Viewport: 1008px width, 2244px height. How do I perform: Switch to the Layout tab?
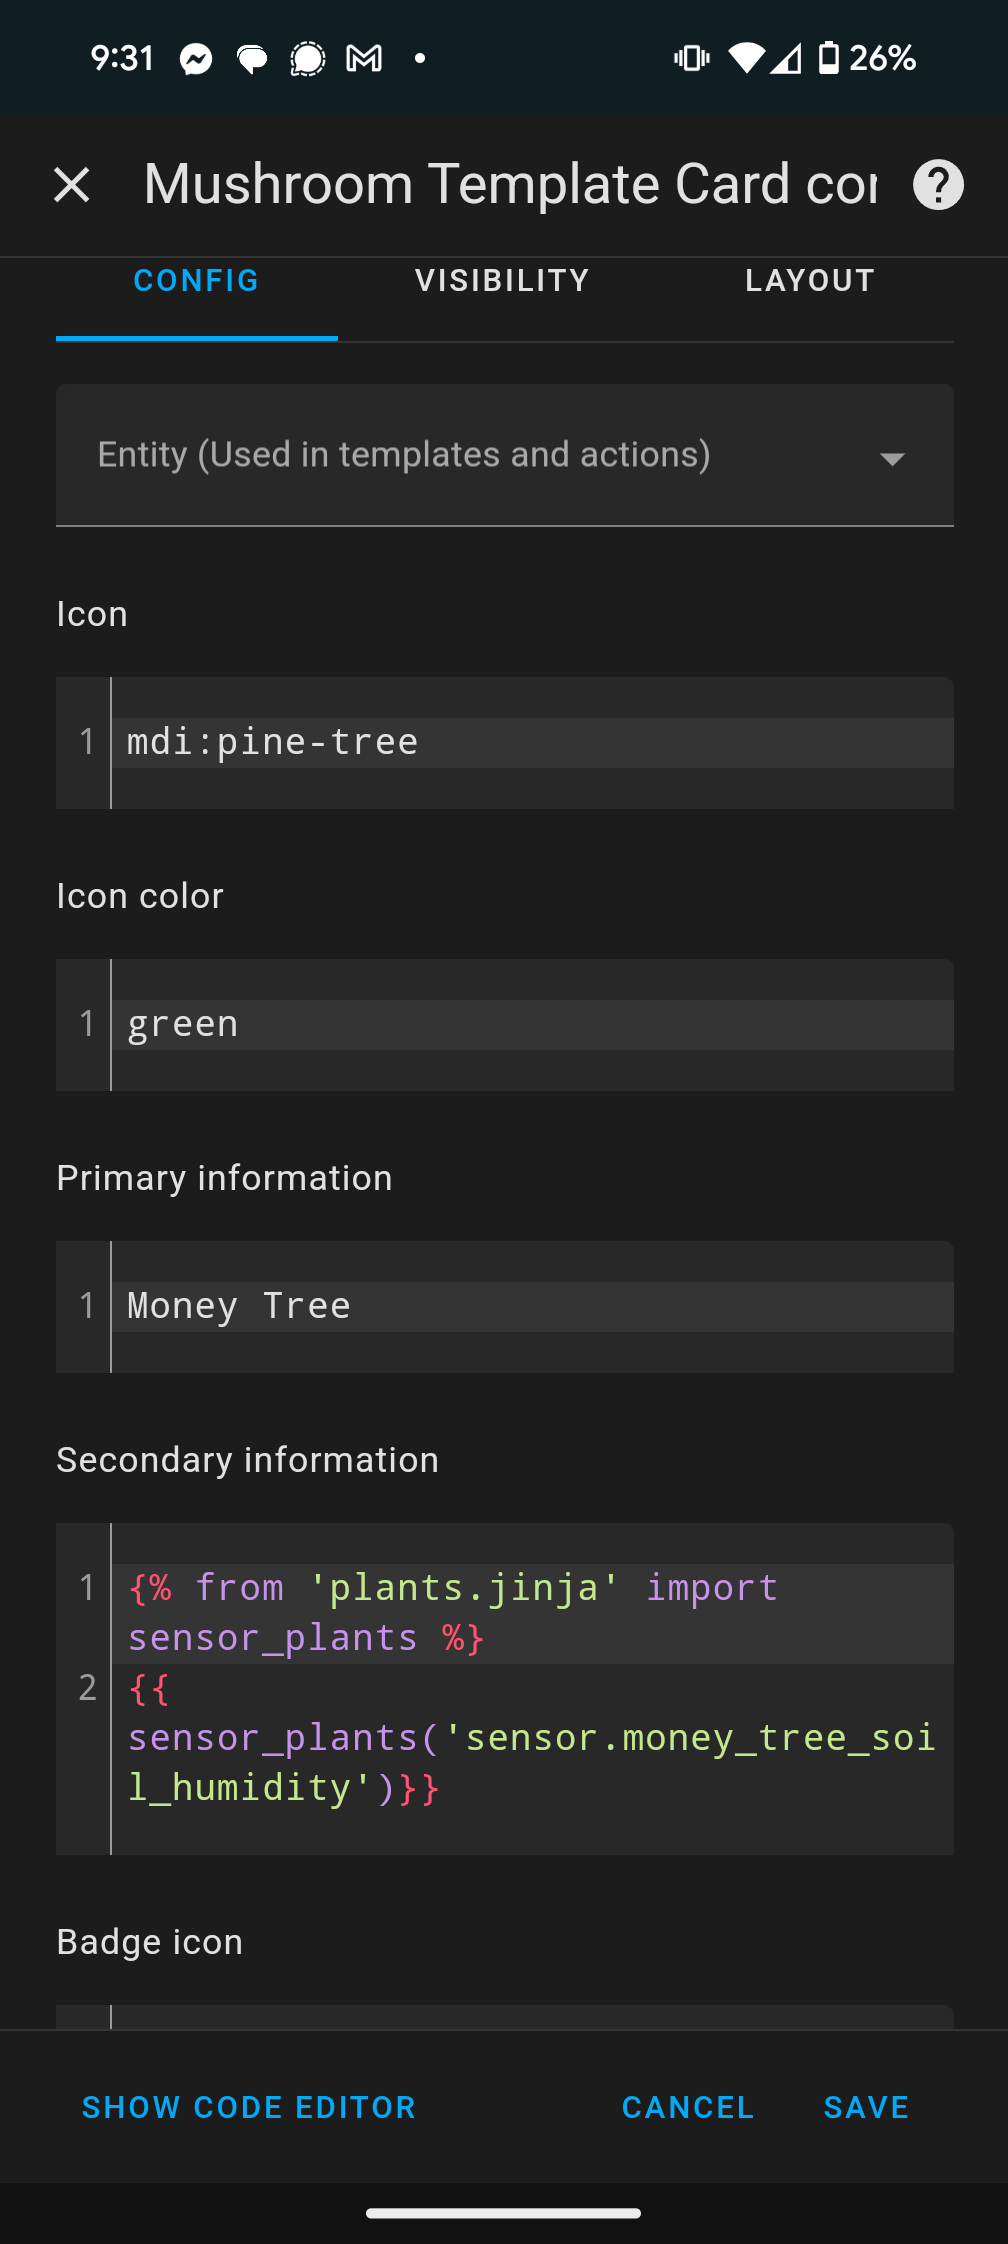[810, 281]
